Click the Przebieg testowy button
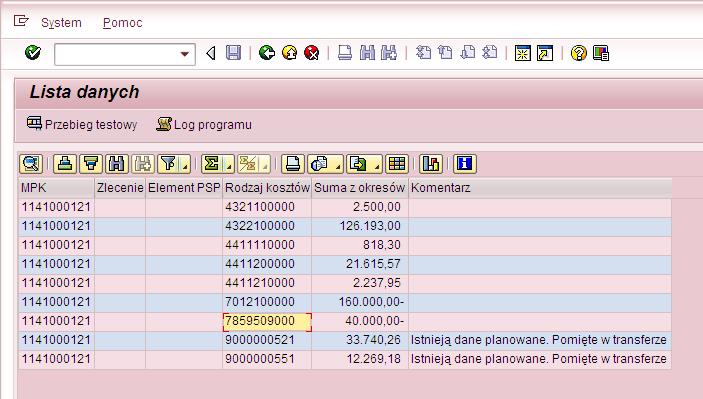This screenshot has width=703, height=399. tap(82, 124)
